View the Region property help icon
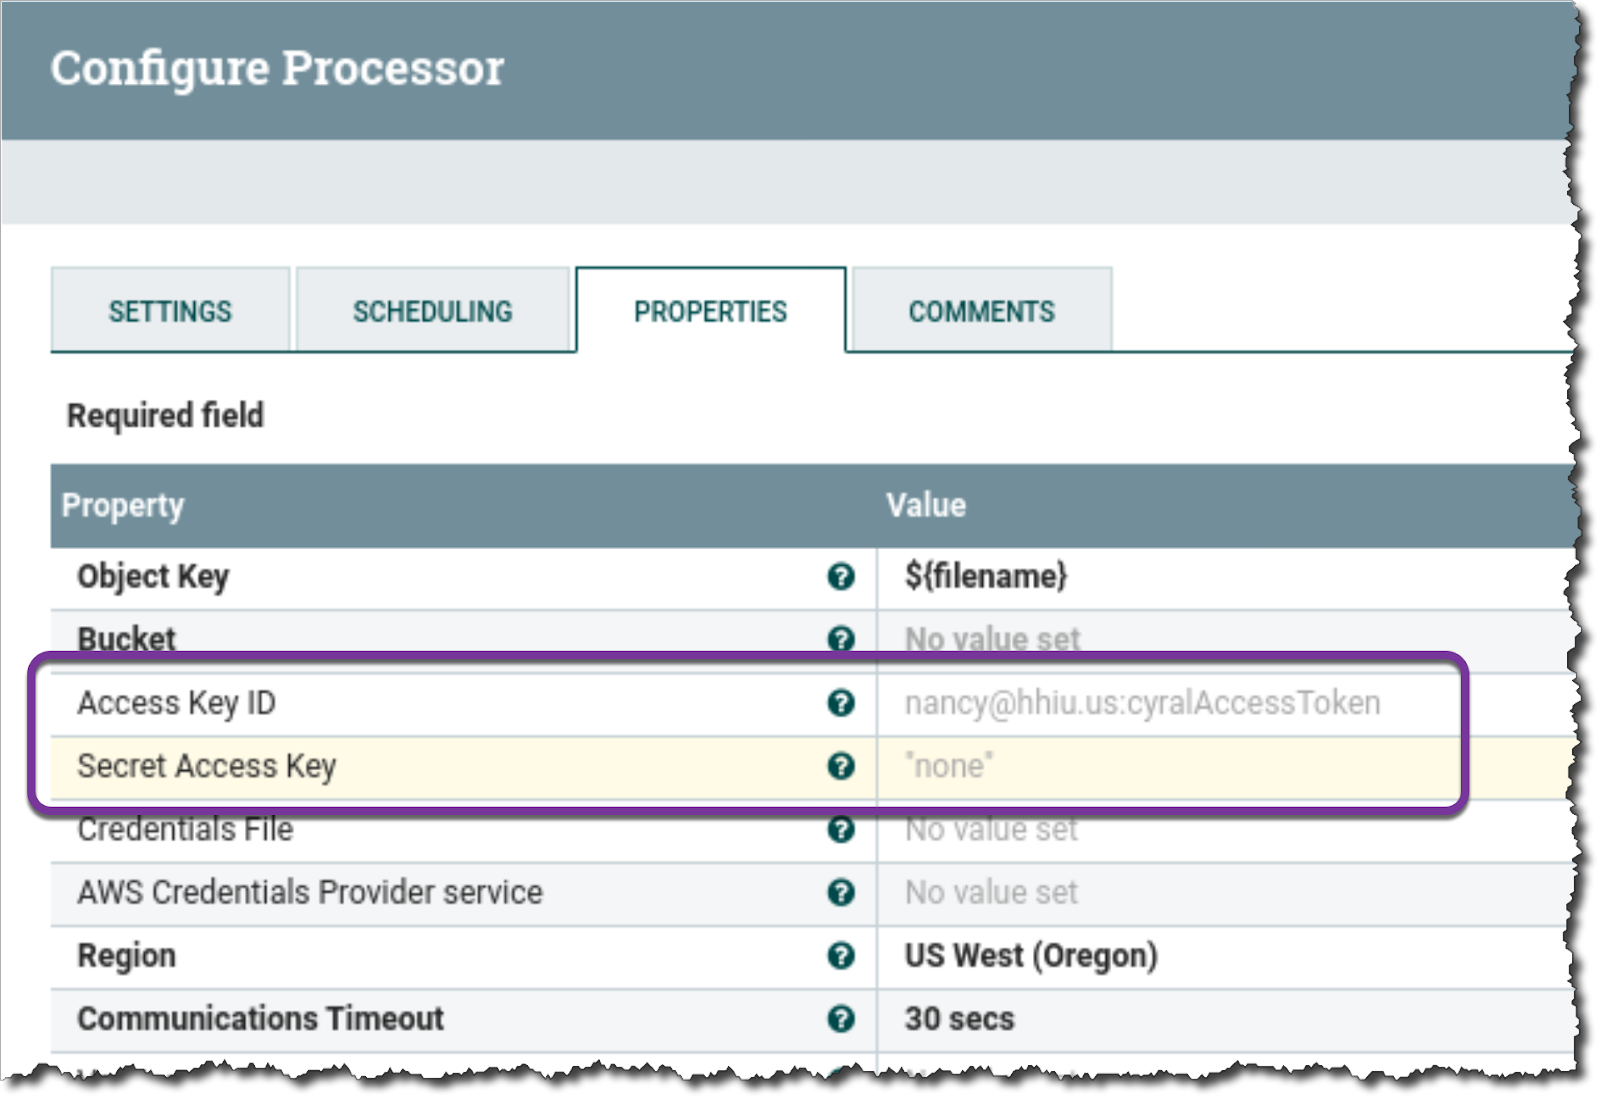The height and width of the screenshot is (1098, 1600). (843, 955)
